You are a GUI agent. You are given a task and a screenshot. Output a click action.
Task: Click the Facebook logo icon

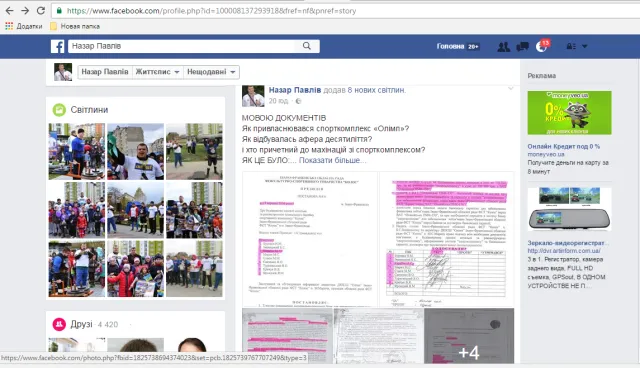pos(58,46)
